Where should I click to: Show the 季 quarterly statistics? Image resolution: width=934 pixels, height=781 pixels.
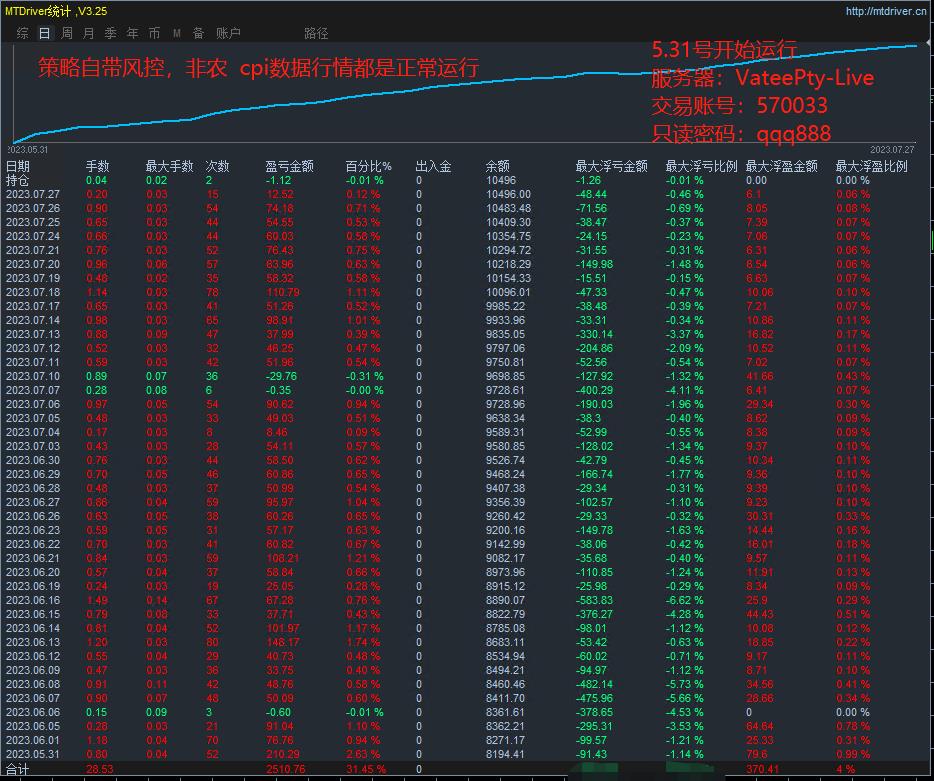(x=110, y=33)
